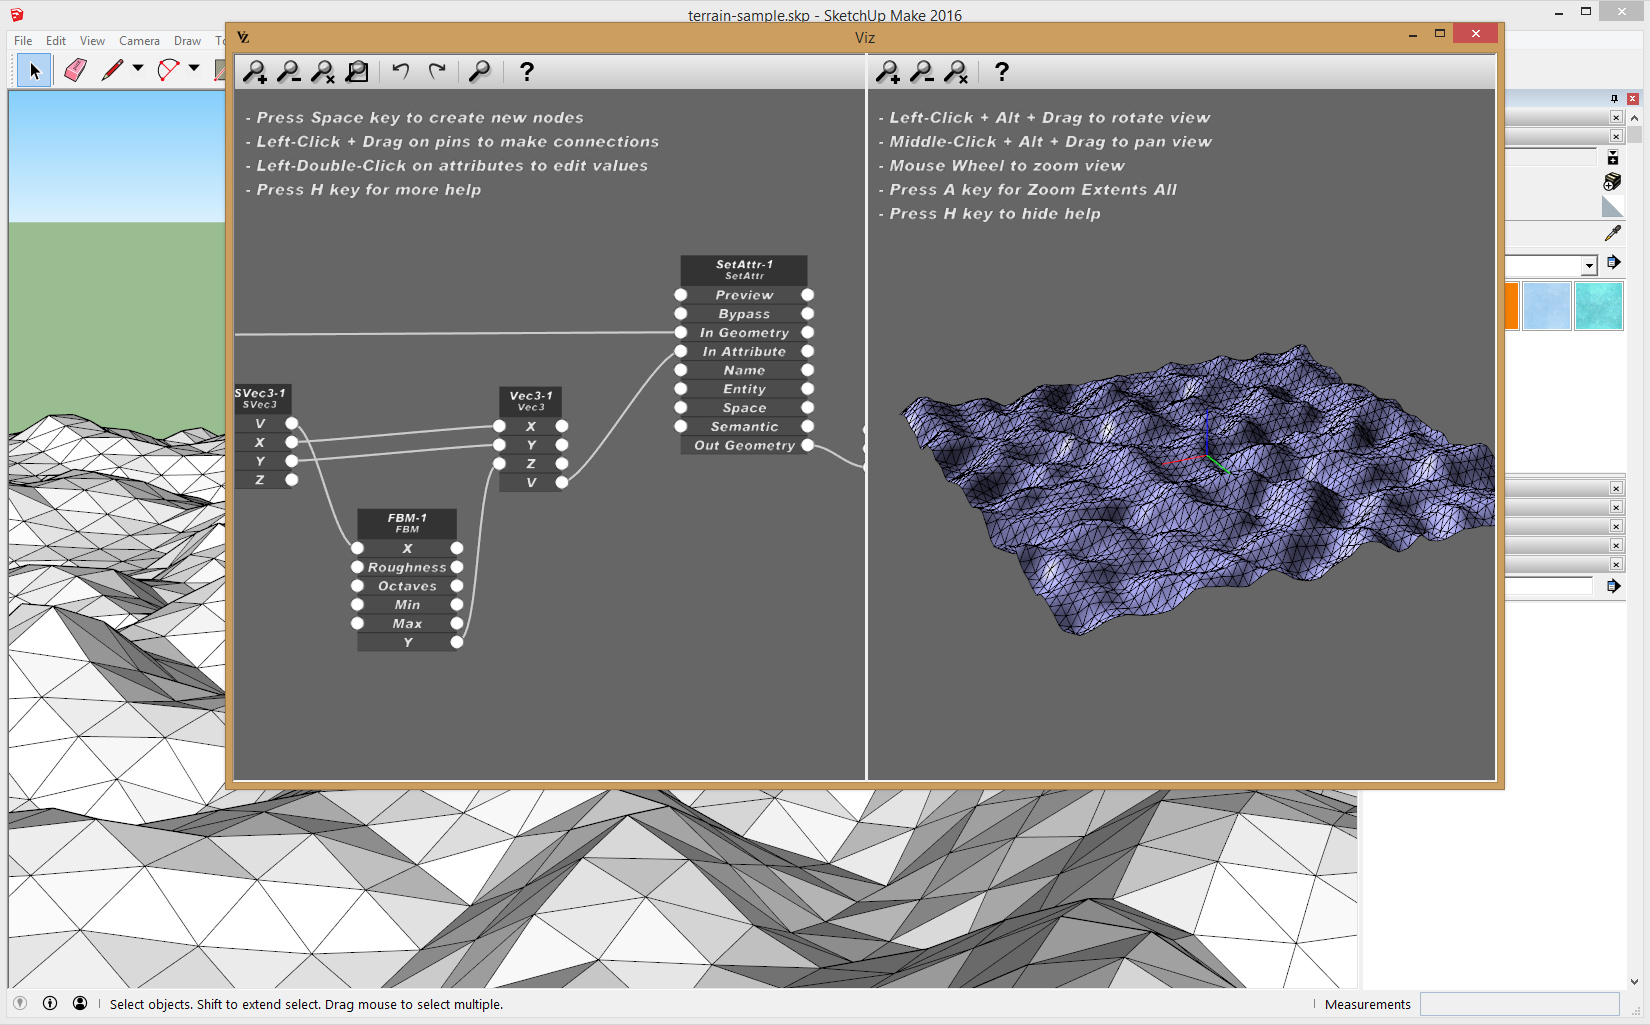Image resolution: width=1650 pixels, height=1025 pixels.
Task: Click zoom reset icon in node editor toolbar
Action: 323,72
